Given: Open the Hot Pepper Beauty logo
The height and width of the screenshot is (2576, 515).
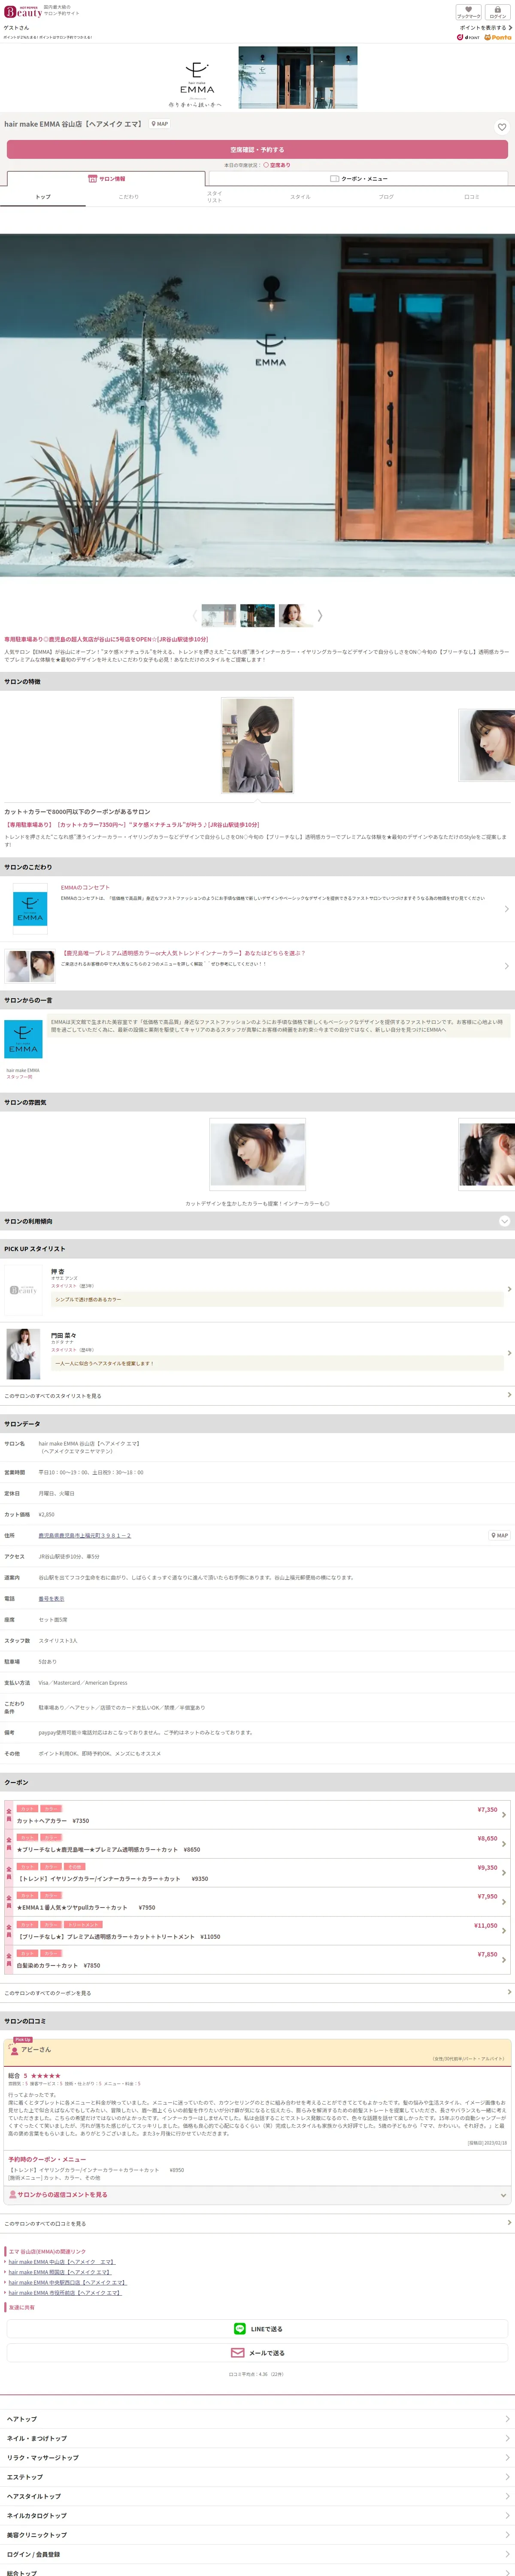Looking at the screenshot, I should 23,11.
